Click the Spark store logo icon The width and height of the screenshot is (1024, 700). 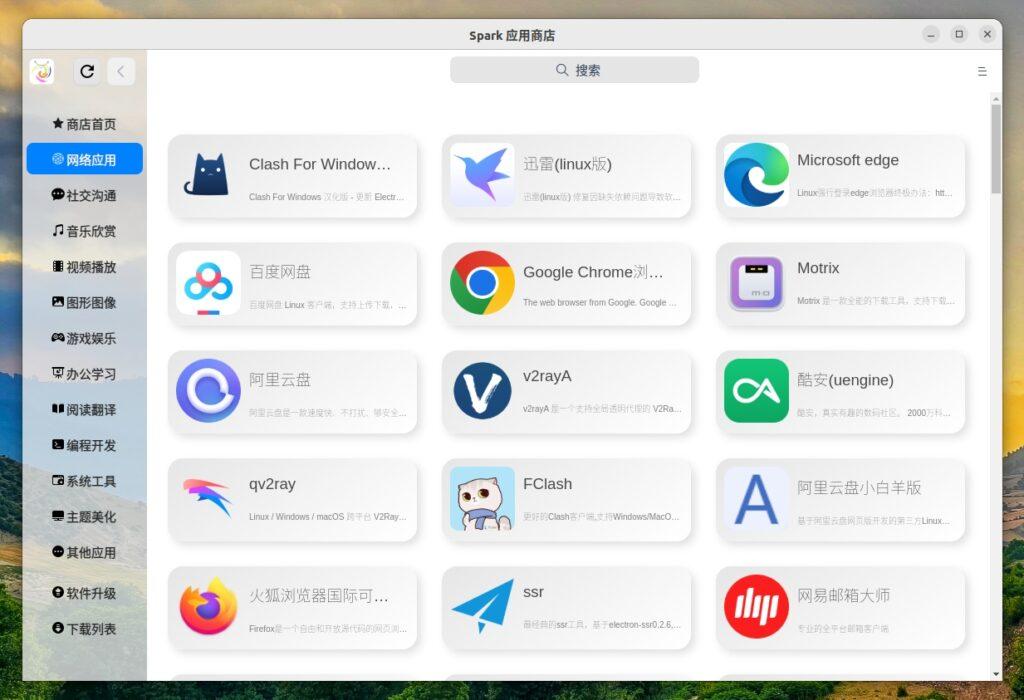click(42, 71)
